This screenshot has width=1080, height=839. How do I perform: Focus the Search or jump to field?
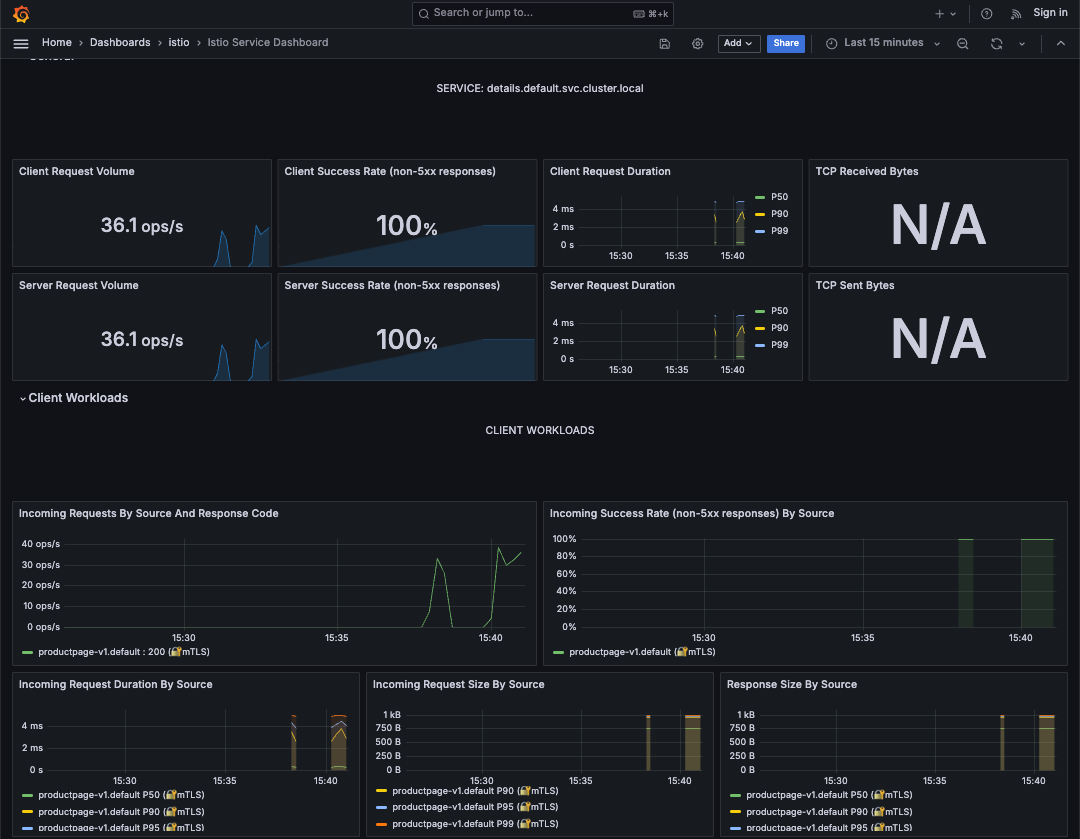[543, 13]
